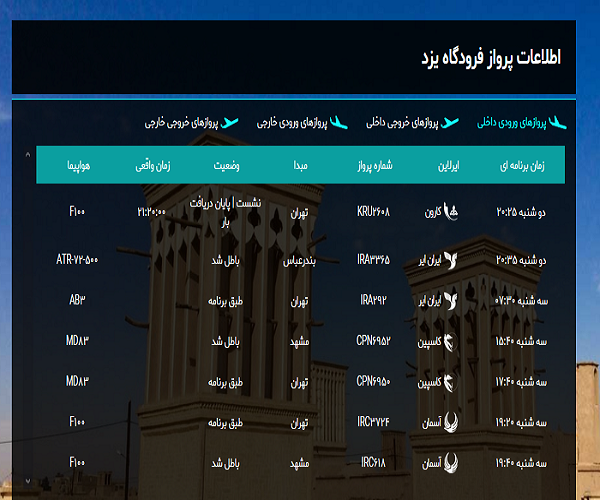Click flight number IRC3724
The image size is (600, 500).
373,422
